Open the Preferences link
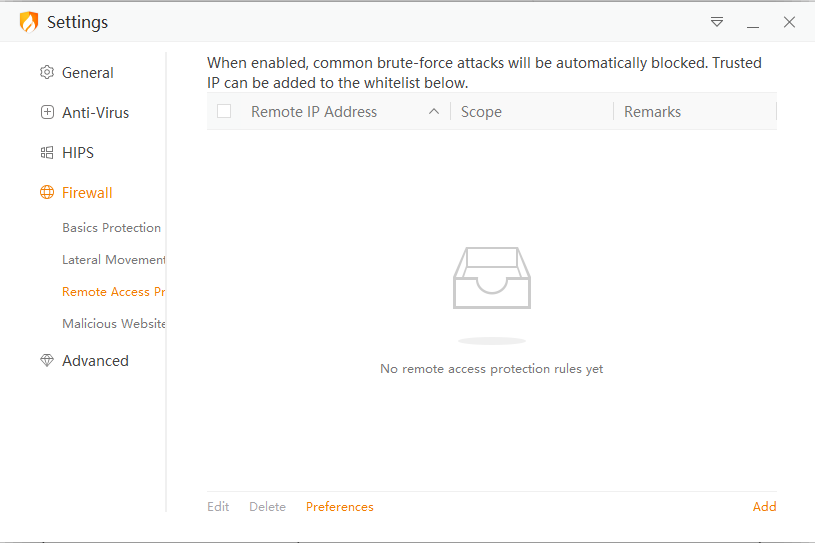Screen dimensions: 815x543 [x=340, y=507]
